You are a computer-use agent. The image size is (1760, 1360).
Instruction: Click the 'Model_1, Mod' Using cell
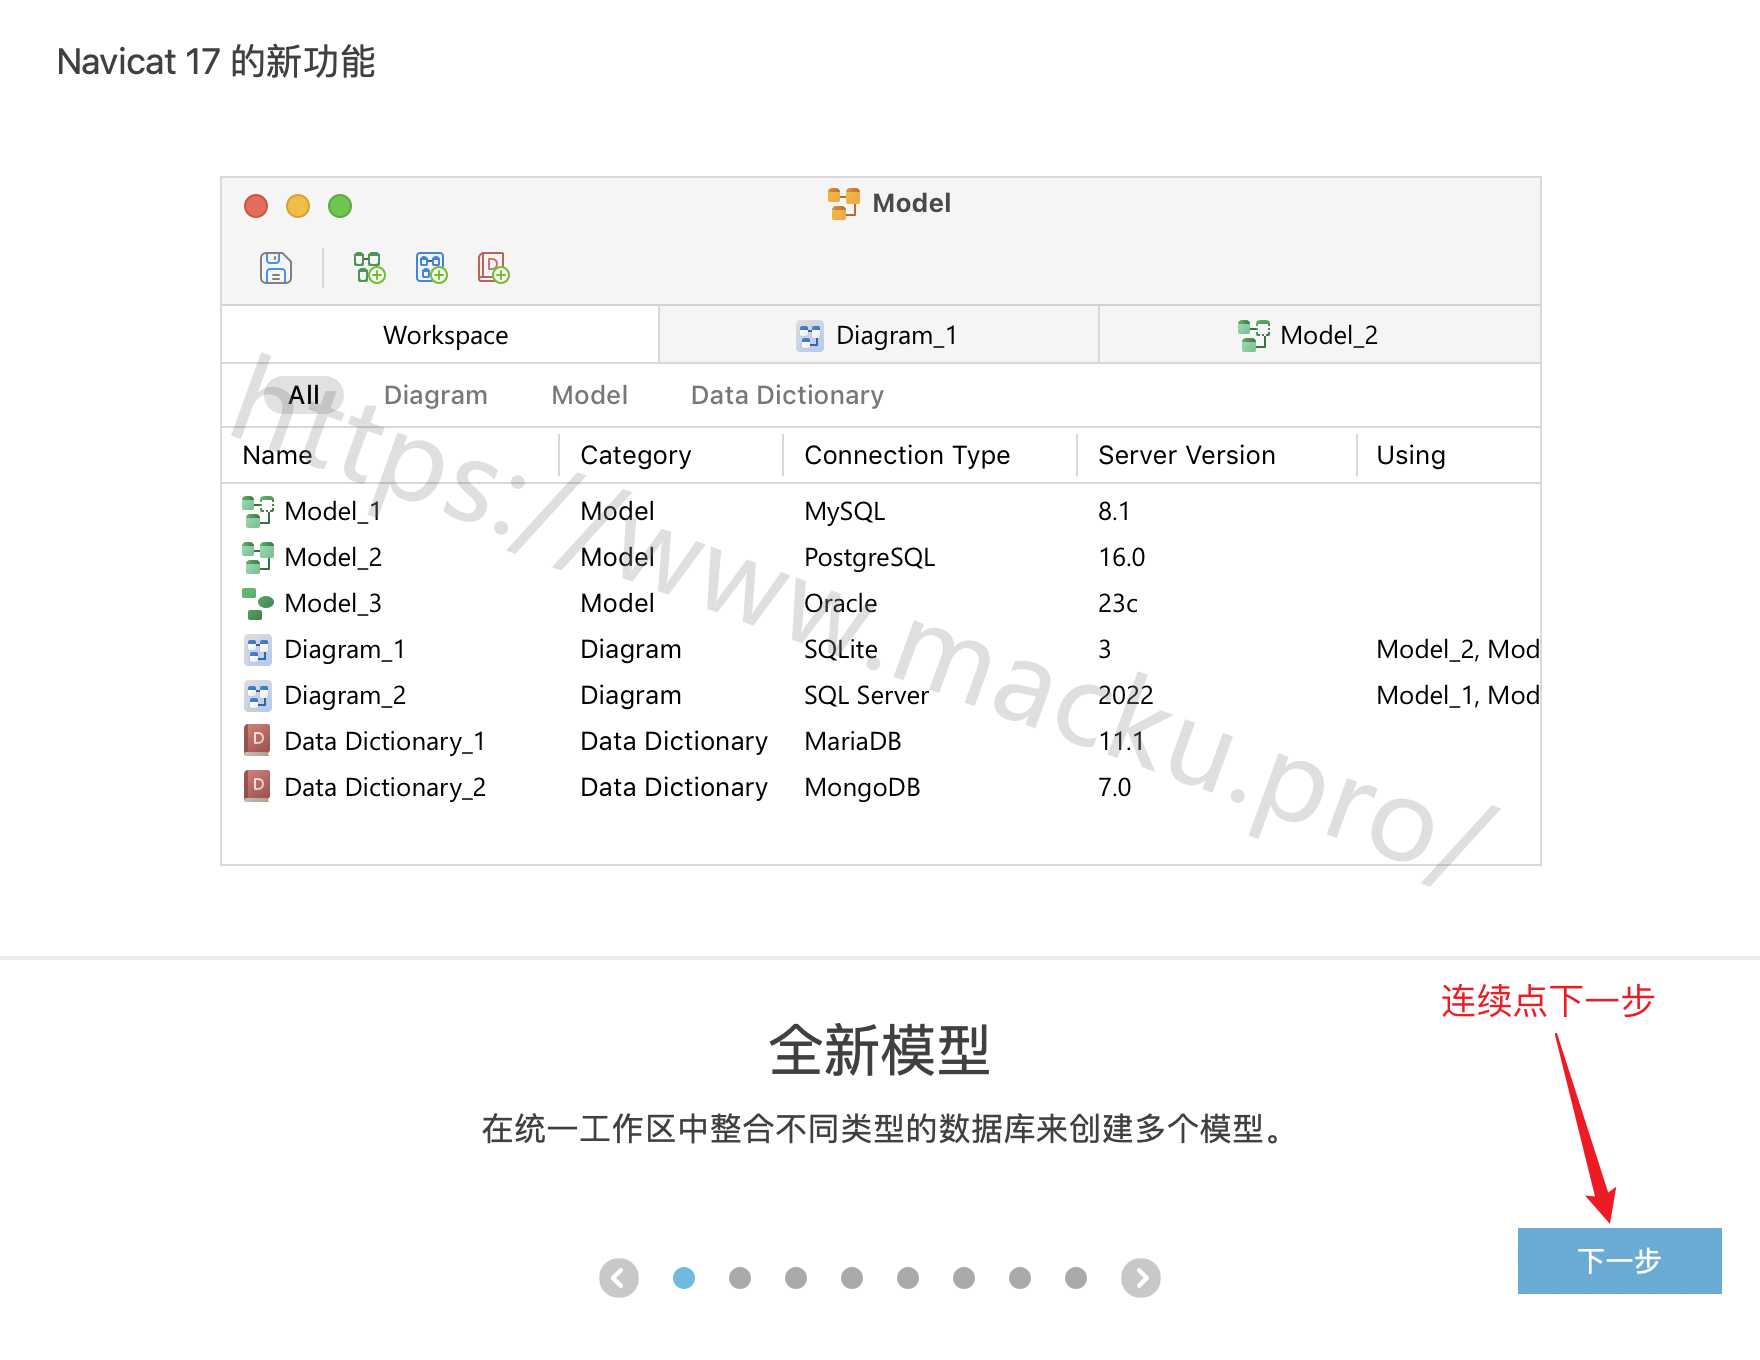click(1458, 695)
